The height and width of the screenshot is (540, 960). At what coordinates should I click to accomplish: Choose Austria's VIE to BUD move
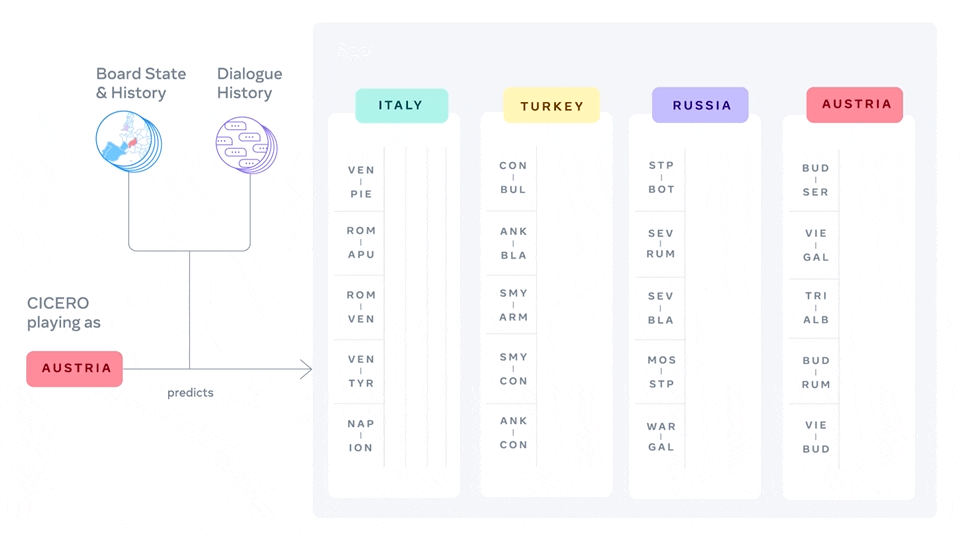coord(816,437)
